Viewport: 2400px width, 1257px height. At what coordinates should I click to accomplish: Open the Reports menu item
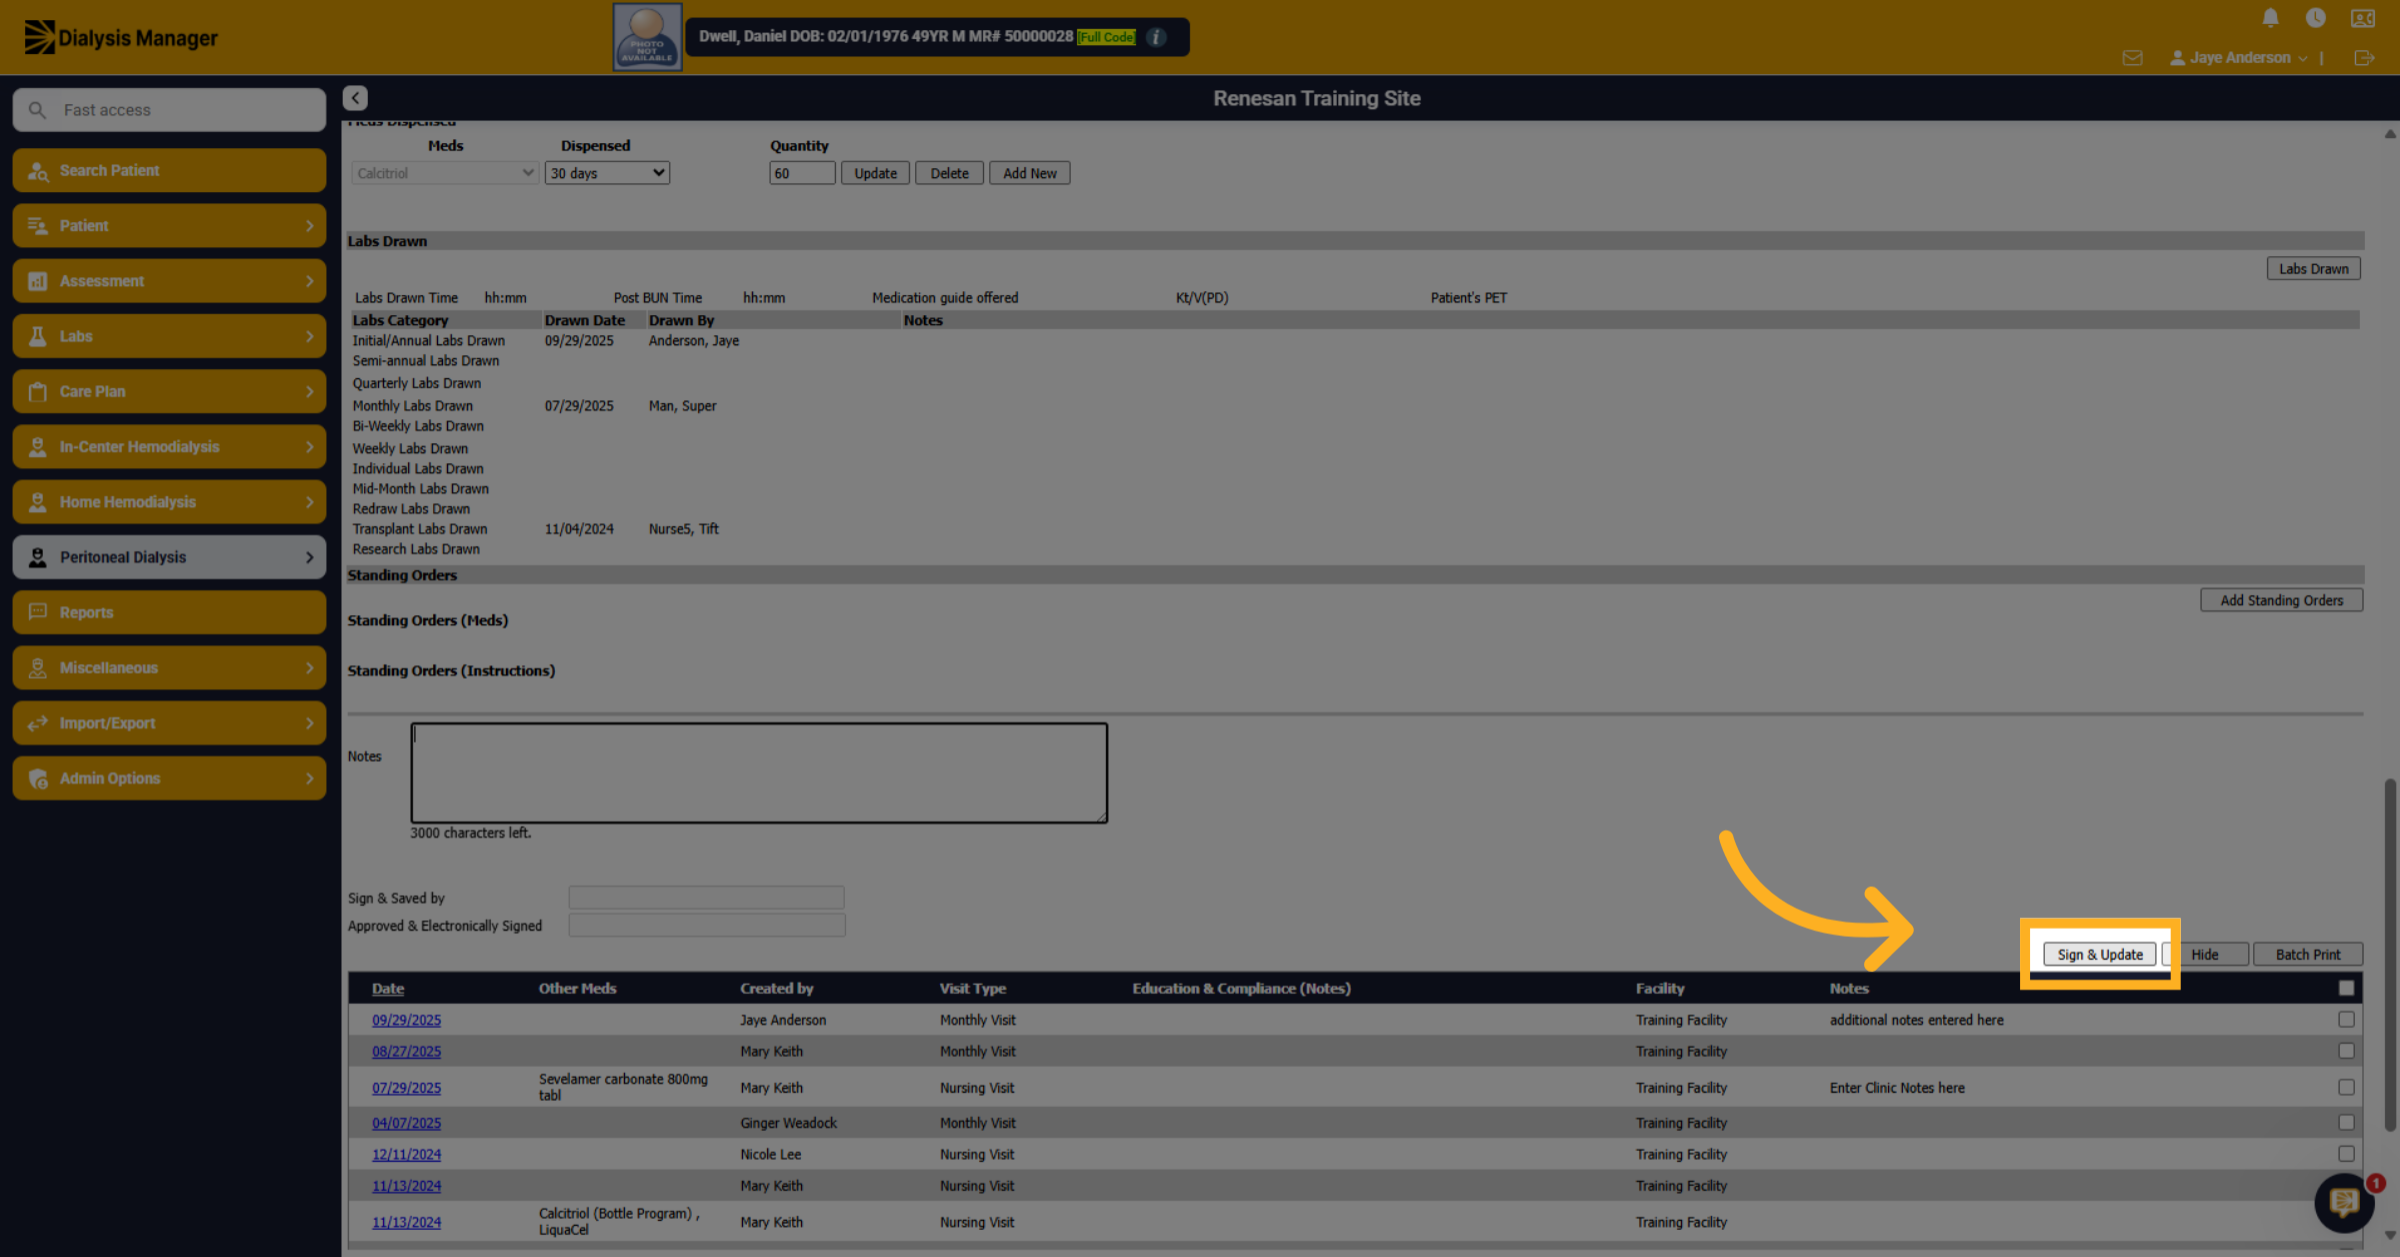[169, 612]
